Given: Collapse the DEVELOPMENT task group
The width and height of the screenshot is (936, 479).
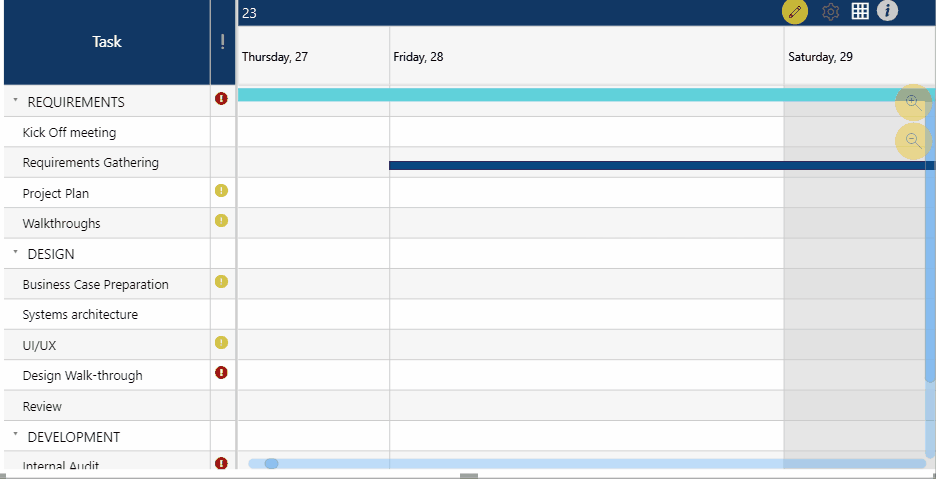Looking at the screenshot, I should pyautogui.click(x=15, y=436).
